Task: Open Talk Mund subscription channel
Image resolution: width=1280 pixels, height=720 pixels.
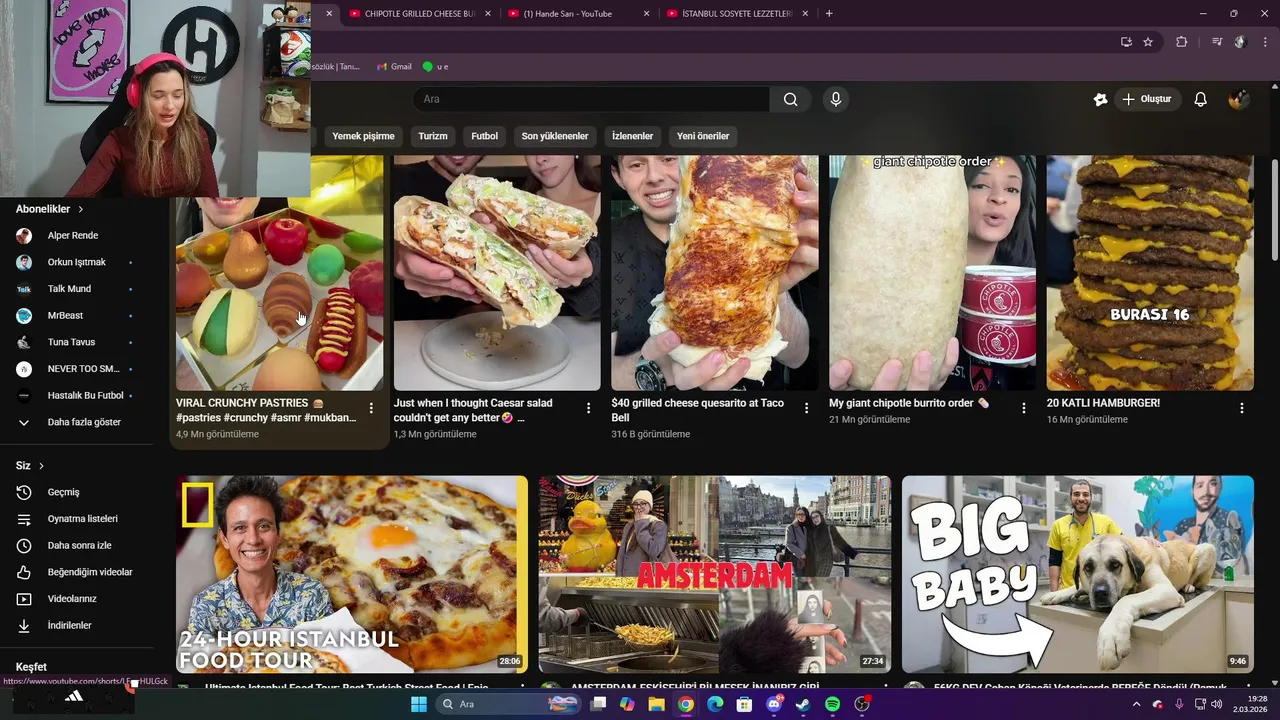Action: pos(75,289)
